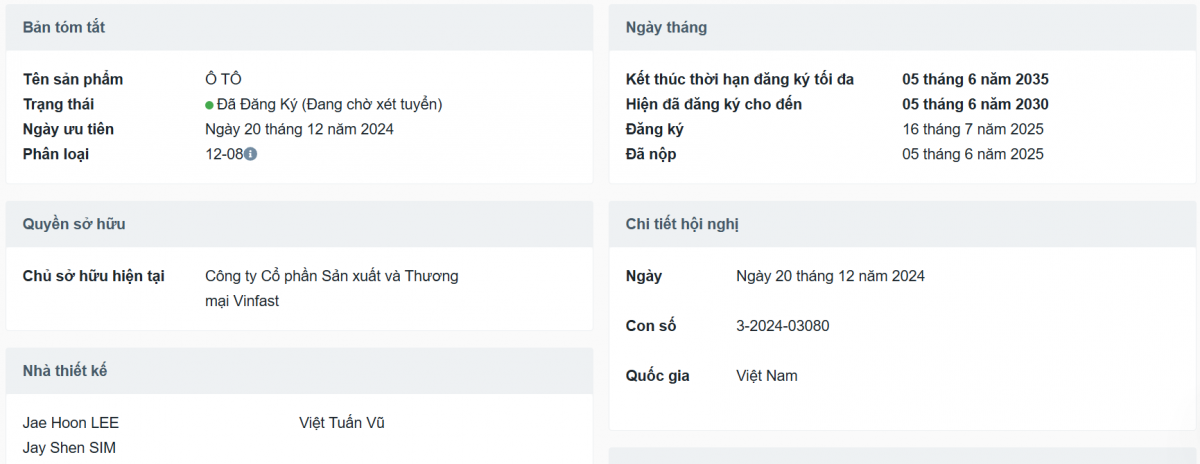Click the Quyền sở hữu section header
This screenshot has width=1200, height=464.
click(299, 224)
